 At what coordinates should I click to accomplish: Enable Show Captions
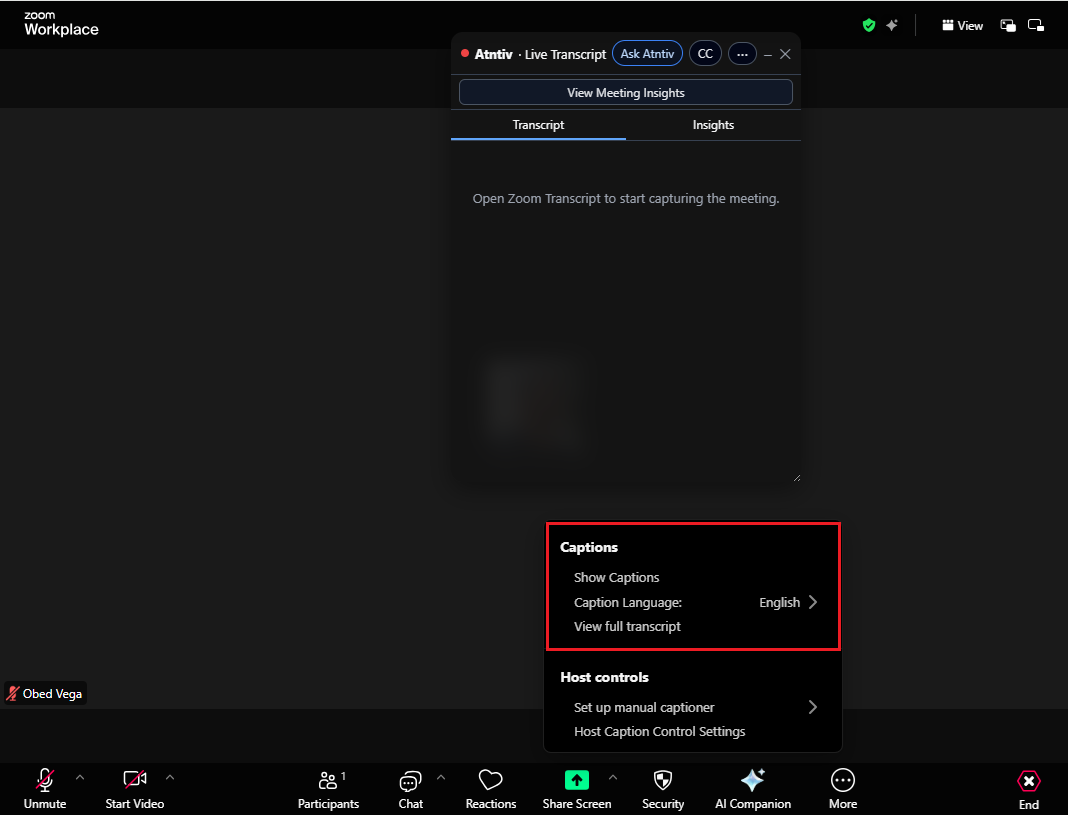click(616, 577)
